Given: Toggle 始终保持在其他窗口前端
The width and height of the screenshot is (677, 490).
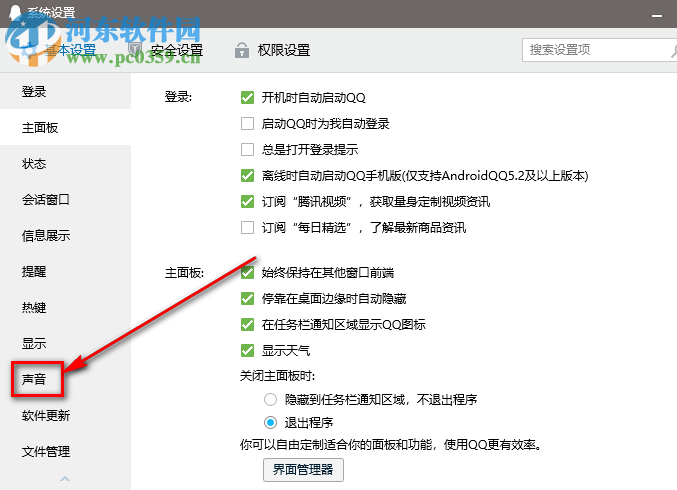Looking at the screenshot, I should (x=247, y=272).
